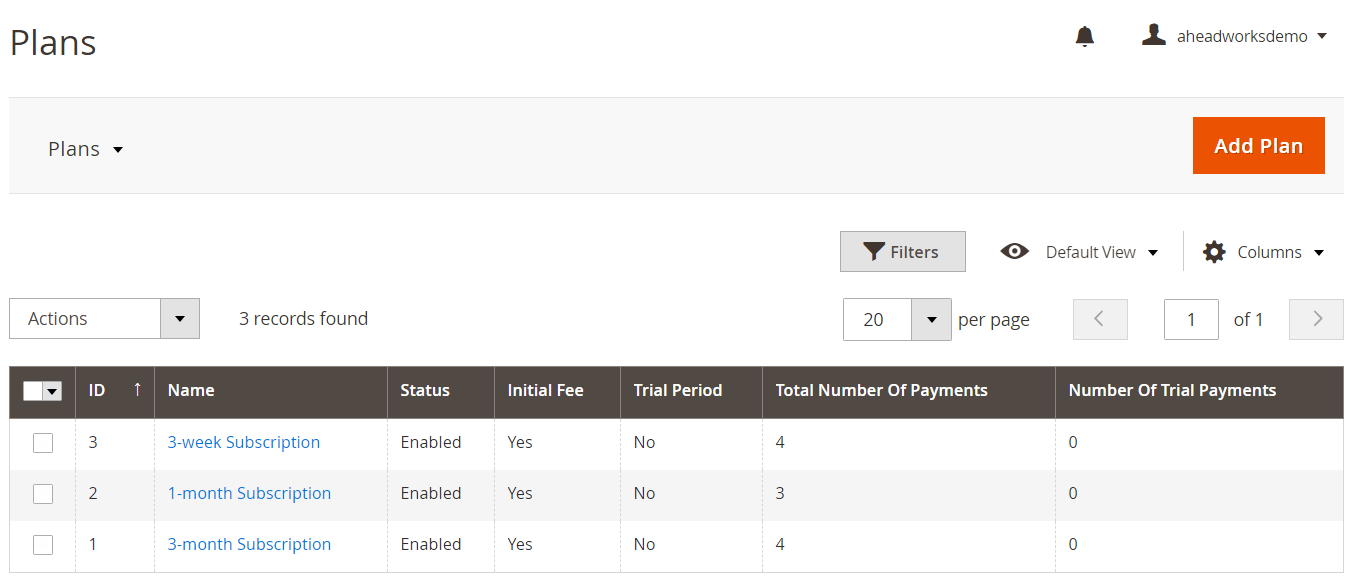Open the select-all checkbox dropdown arrow
The image size is (1353, 584).
click(x=52, y=392)
